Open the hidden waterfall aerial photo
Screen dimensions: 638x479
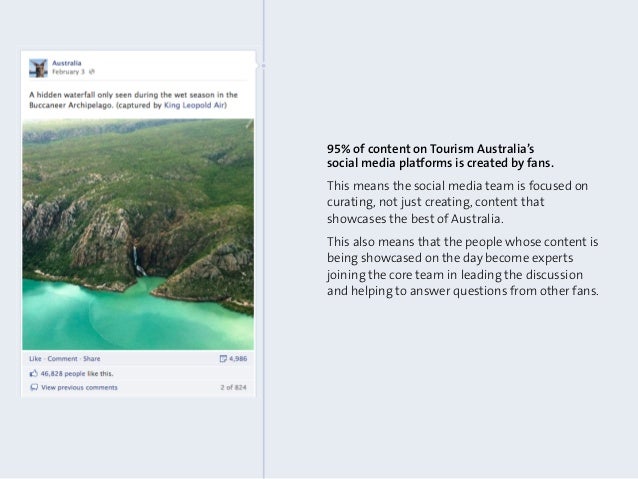tap(138, 234)
